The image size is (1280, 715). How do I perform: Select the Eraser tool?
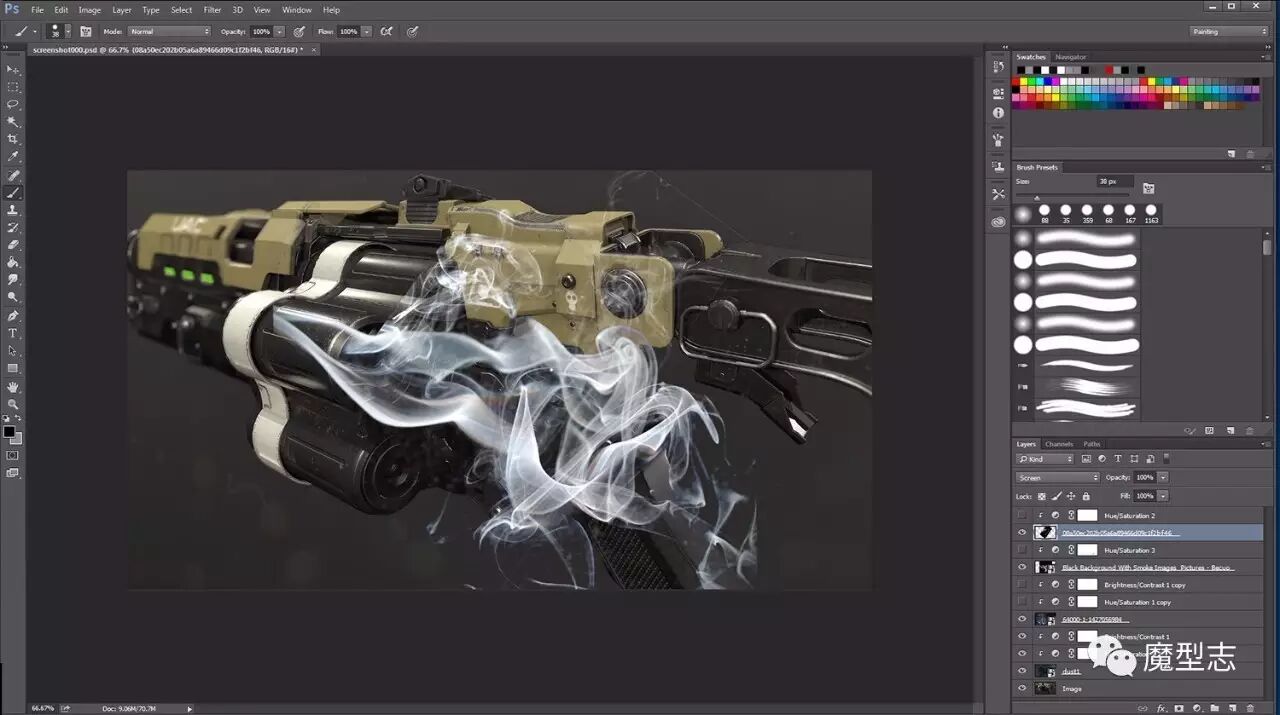coord(13,245)
